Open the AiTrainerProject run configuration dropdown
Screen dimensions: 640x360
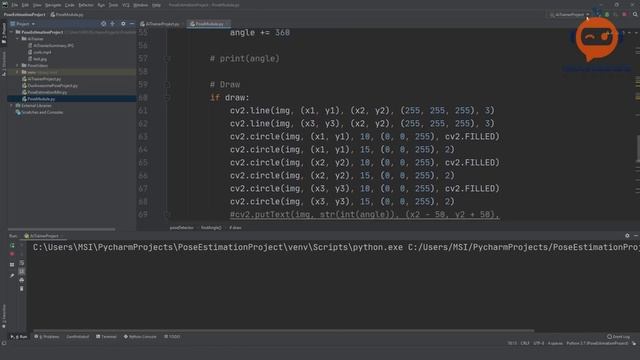point(569,15)
